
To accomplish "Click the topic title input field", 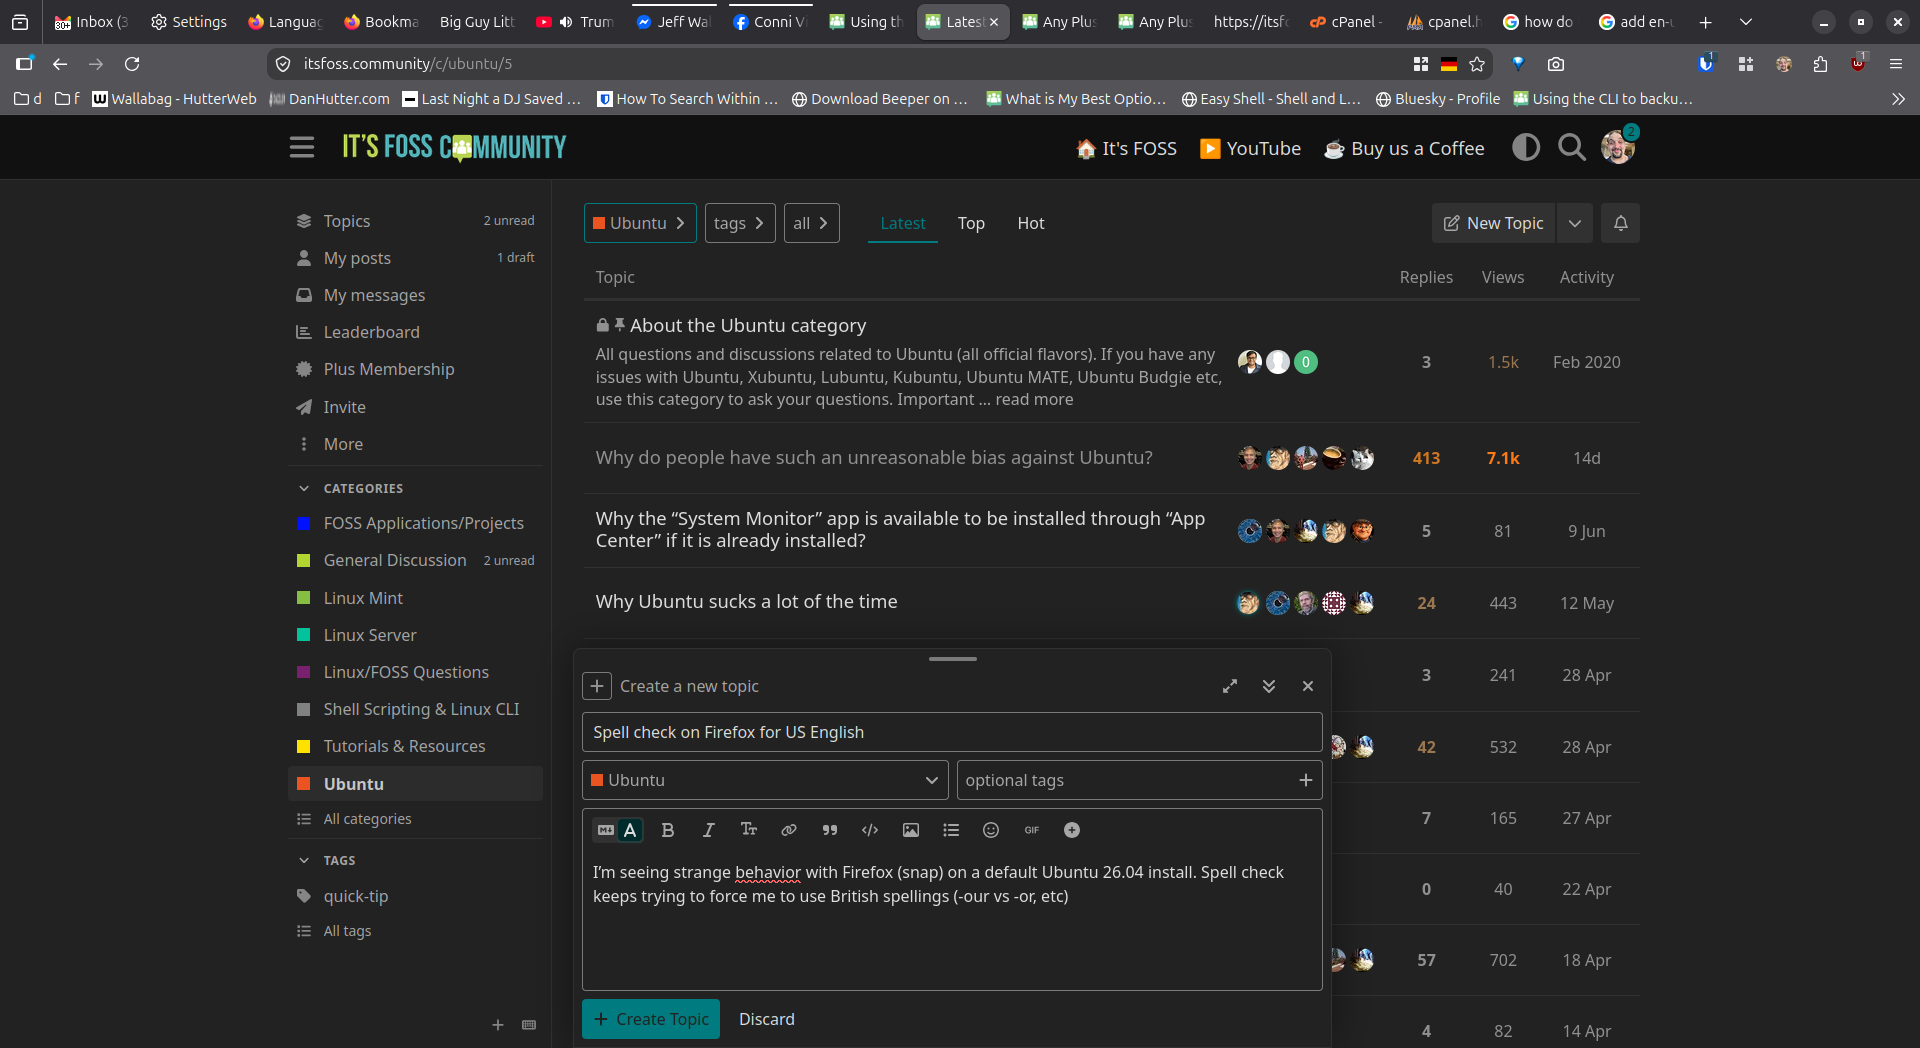I will pyautogui.click(x=952, y=732).
